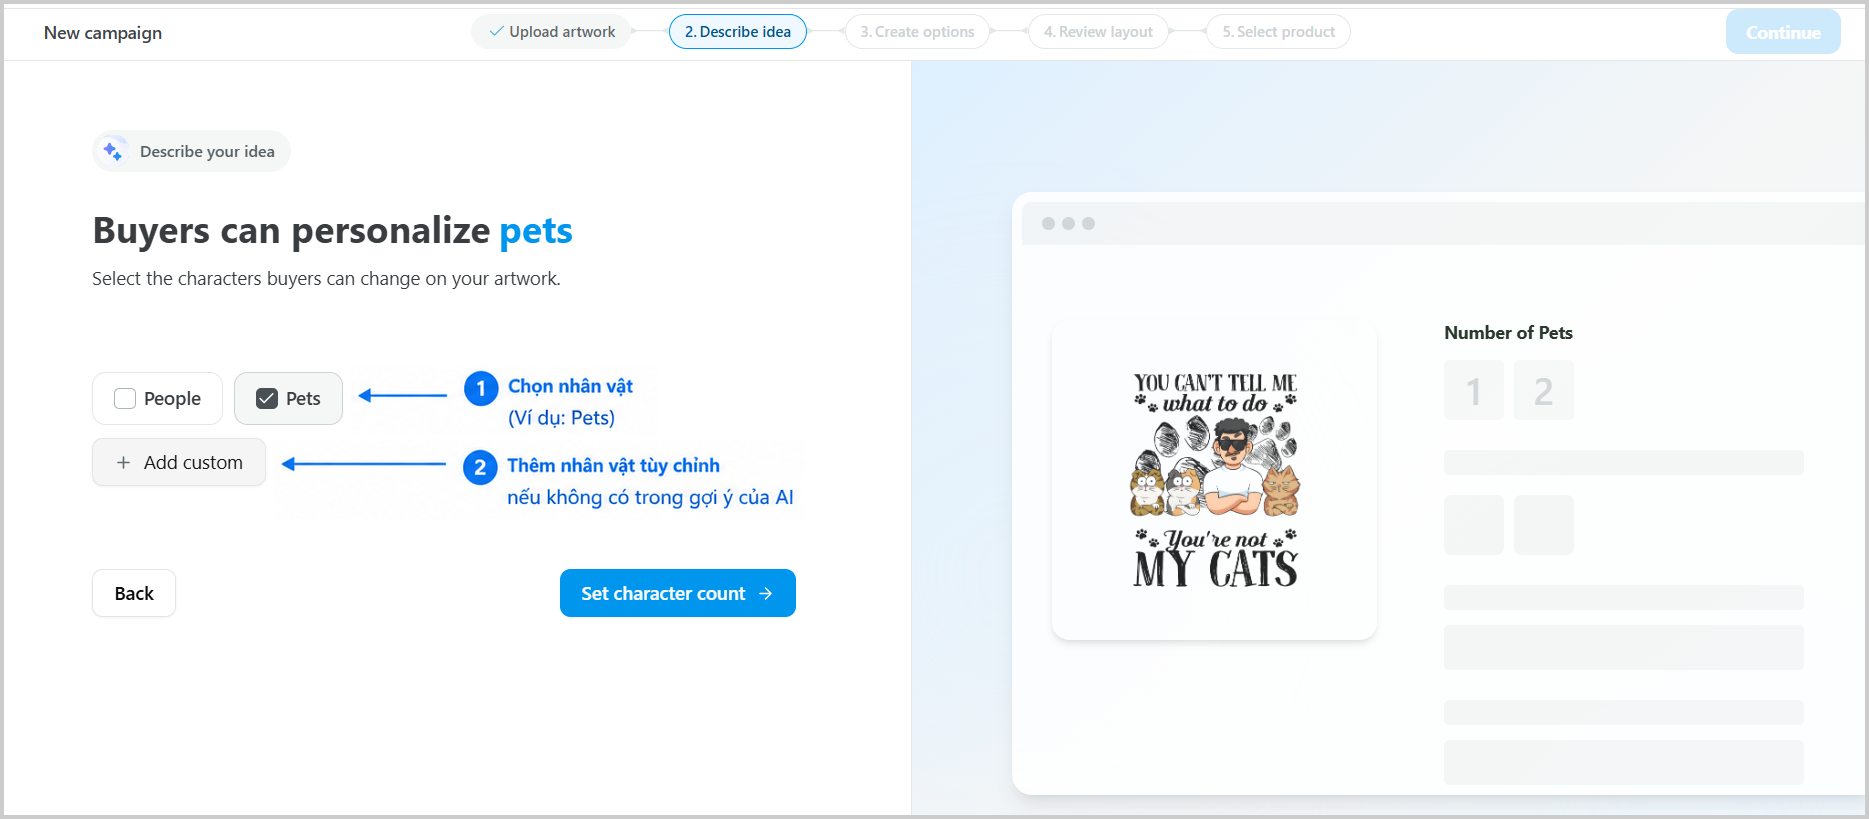Image resolution: width=1869 pixels, height=819 pixels.
Task: Open the cat t-shirt artwork preview
Action: (x=1215, y=481)
